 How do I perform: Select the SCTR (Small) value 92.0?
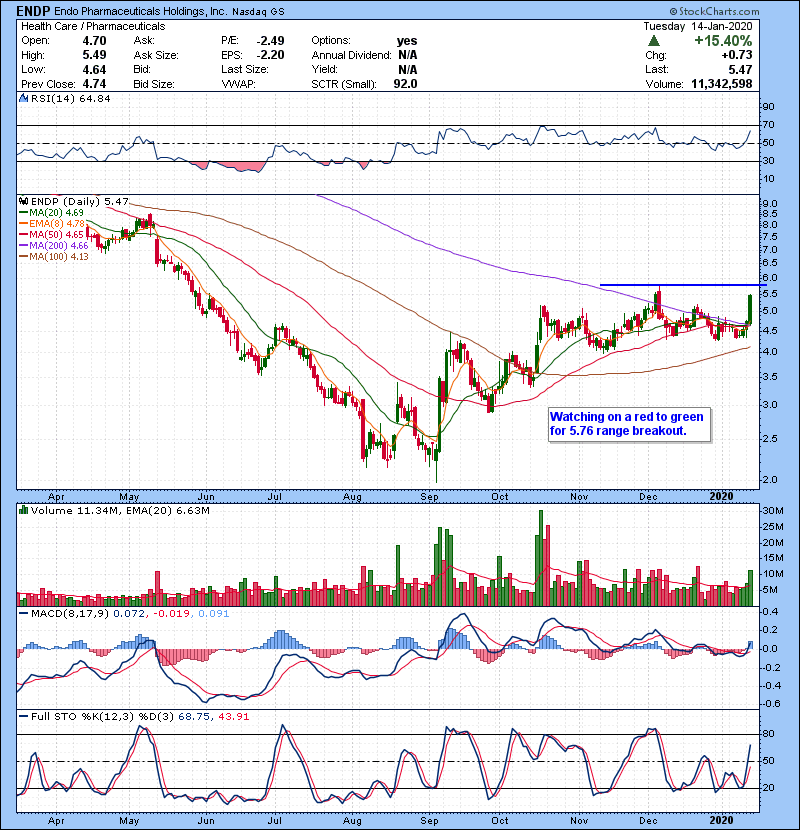405,84
